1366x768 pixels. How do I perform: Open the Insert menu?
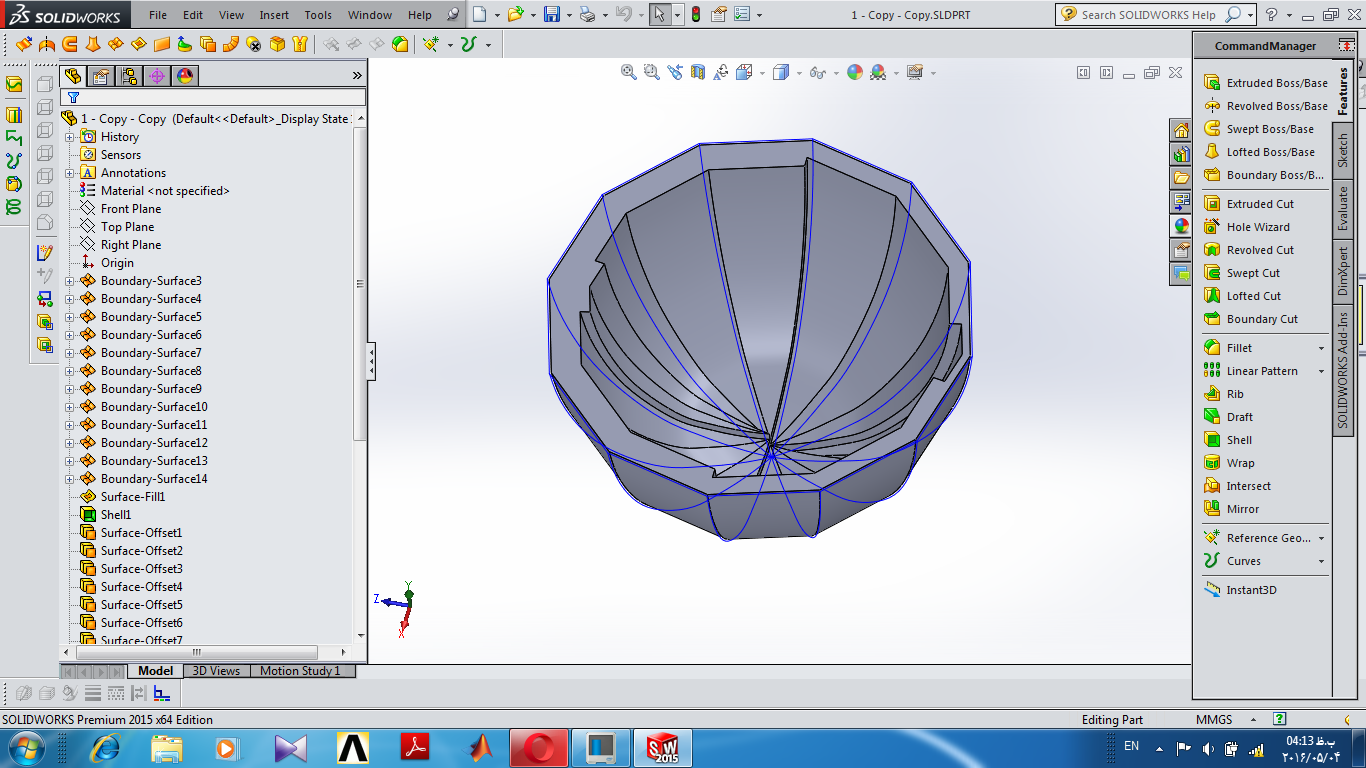274,15
